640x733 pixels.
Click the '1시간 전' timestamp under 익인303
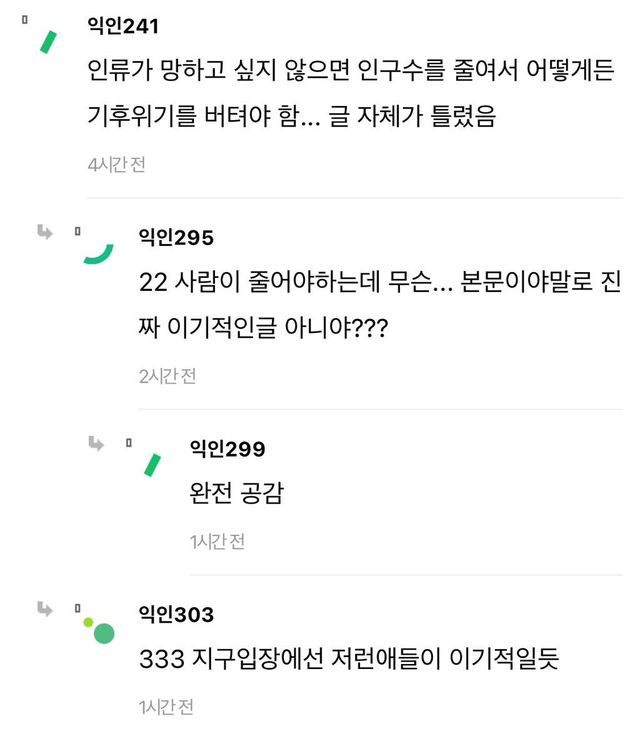click(x=166, y=707)
